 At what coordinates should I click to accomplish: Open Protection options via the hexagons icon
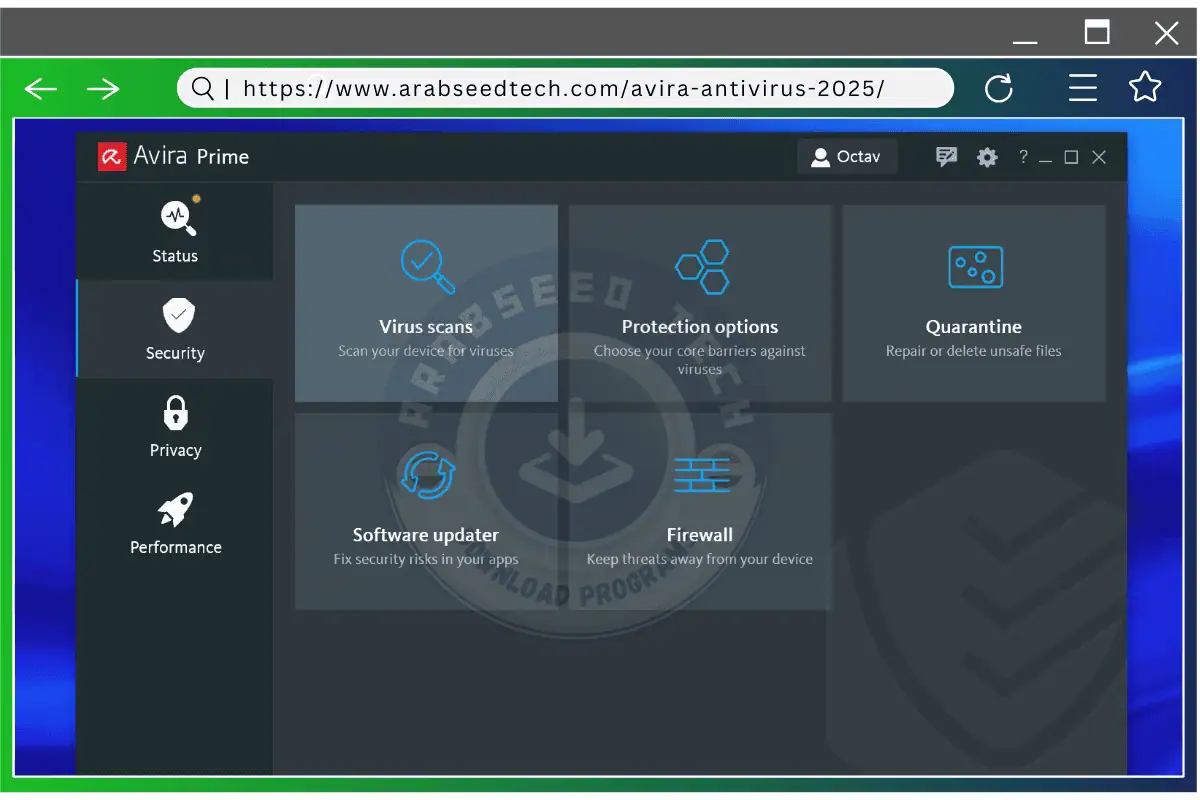(x=701, y=265)
